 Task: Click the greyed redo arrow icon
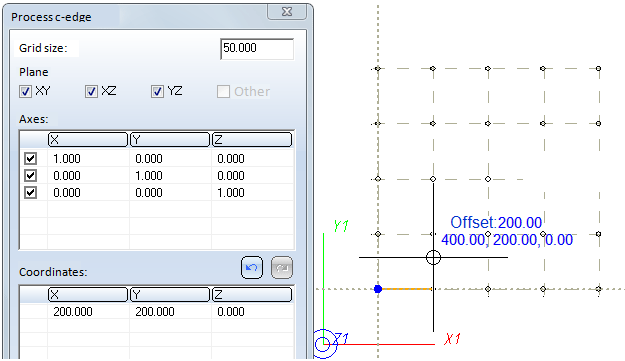pos(282,267)
